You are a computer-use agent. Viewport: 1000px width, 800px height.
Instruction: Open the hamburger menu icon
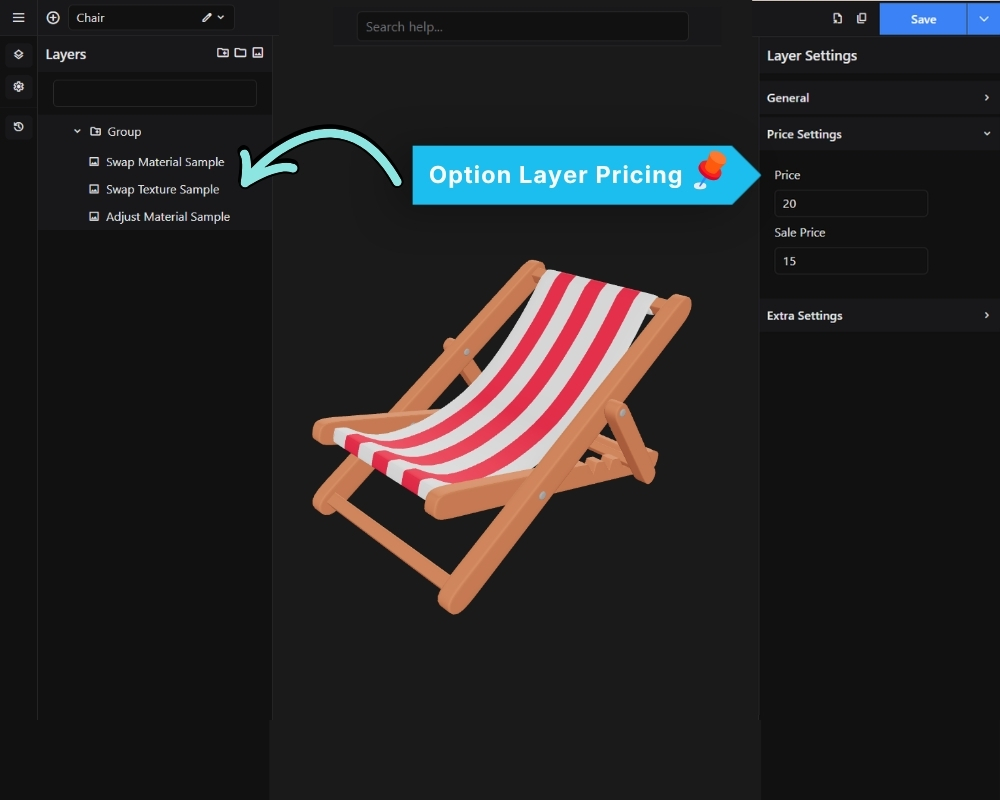[18, 18]
